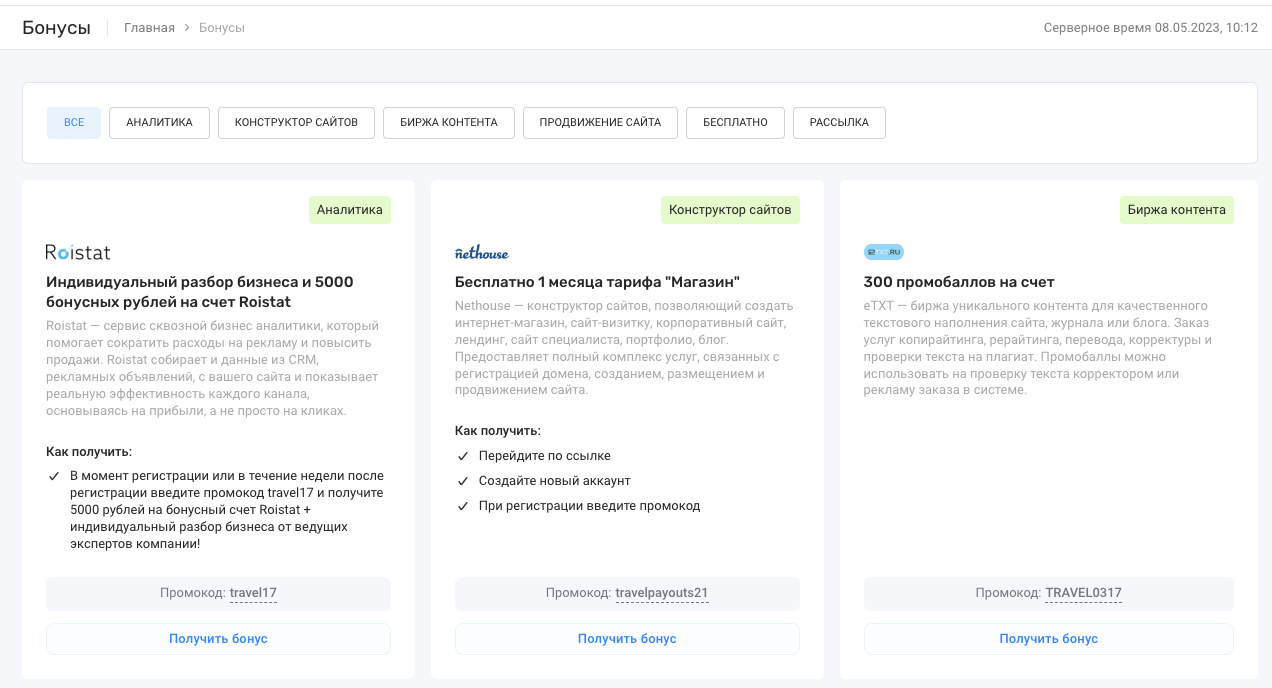The width and height of the screenshot is (1272, 688).
Task: Click the Бонусы breadcrumb item
Action: [222, 28]
